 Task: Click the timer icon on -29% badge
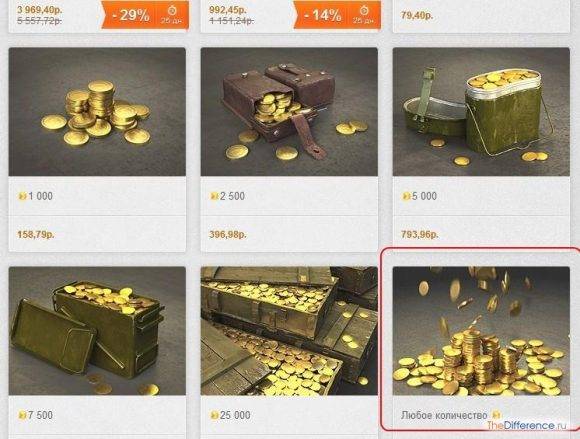pyautogui.click(x=172, y=10)
